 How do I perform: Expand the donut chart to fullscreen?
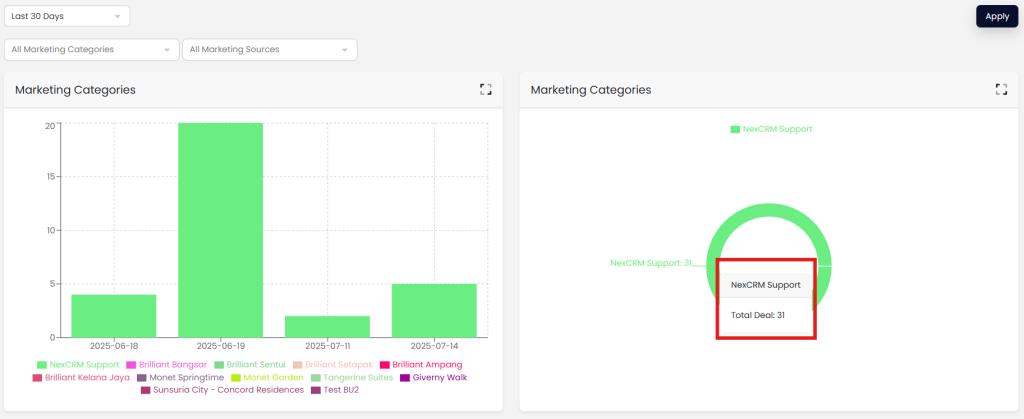click(1001, 90)
